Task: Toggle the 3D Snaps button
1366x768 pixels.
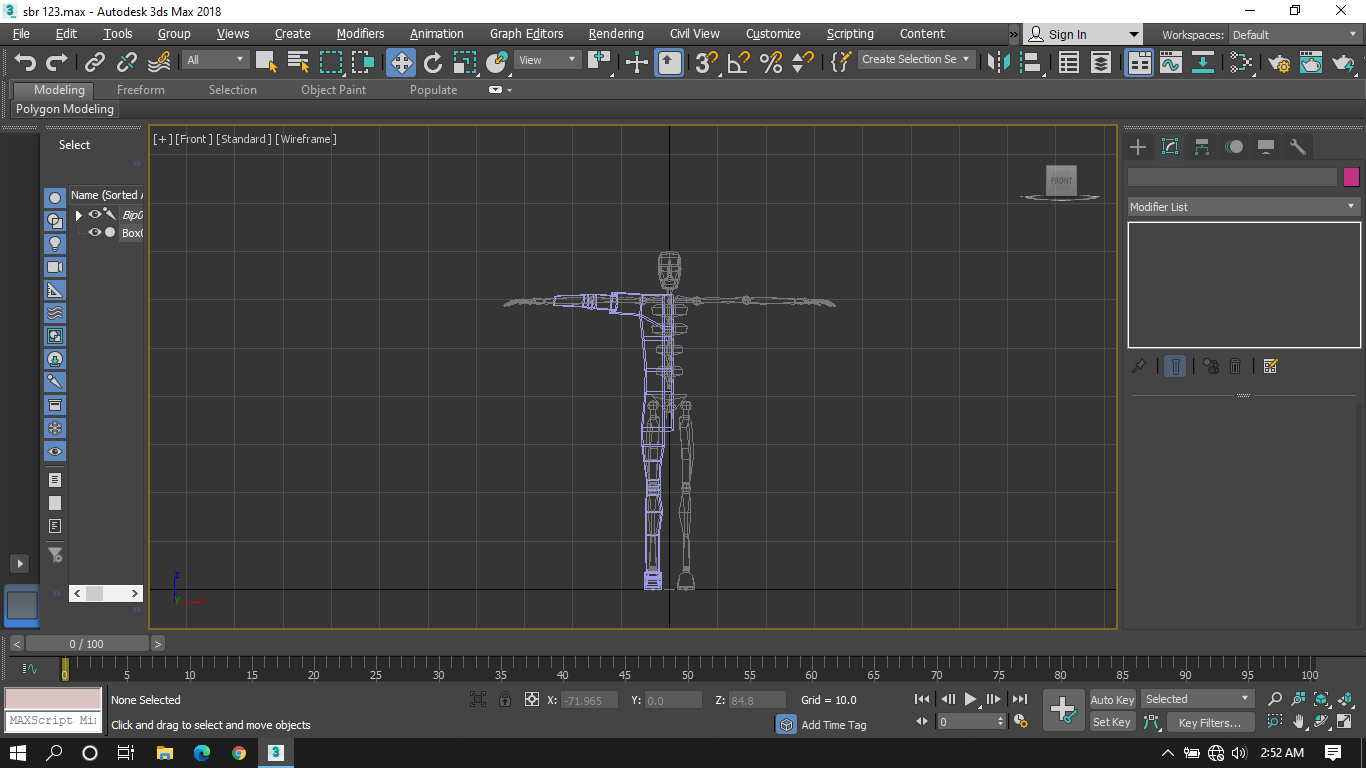Action: pos(706,63)
